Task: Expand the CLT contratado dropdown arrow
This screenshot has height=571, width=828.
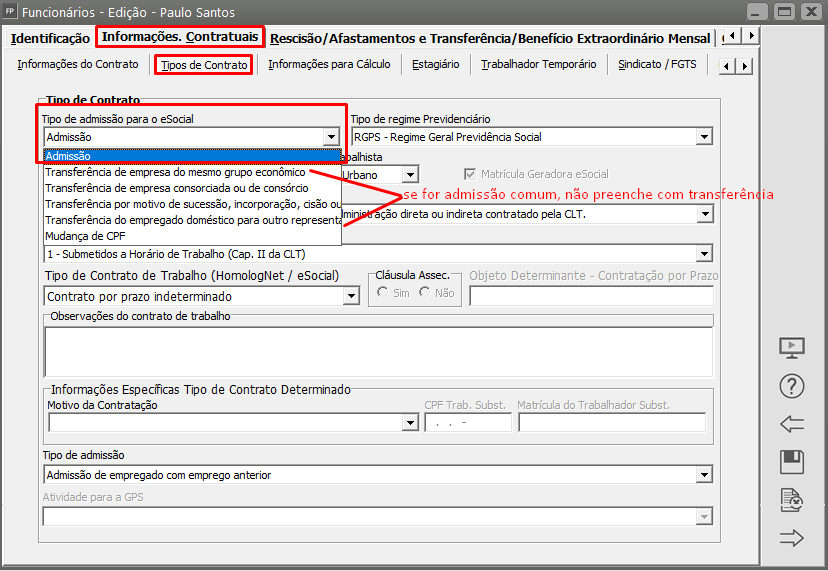Action: (705, 214)
